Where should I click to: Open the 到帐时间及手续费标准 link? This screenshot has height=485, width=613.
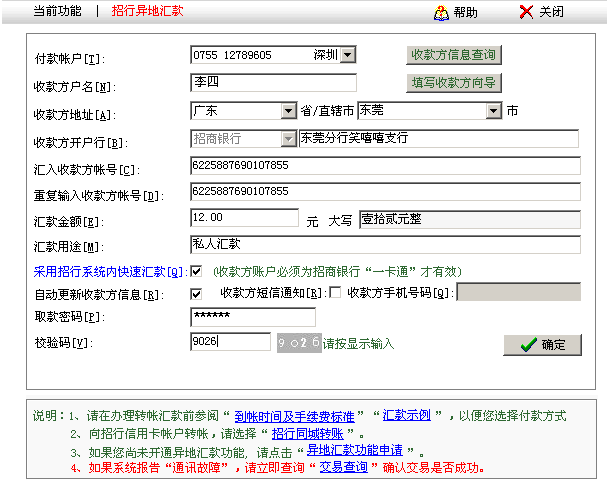coord(301,415)
